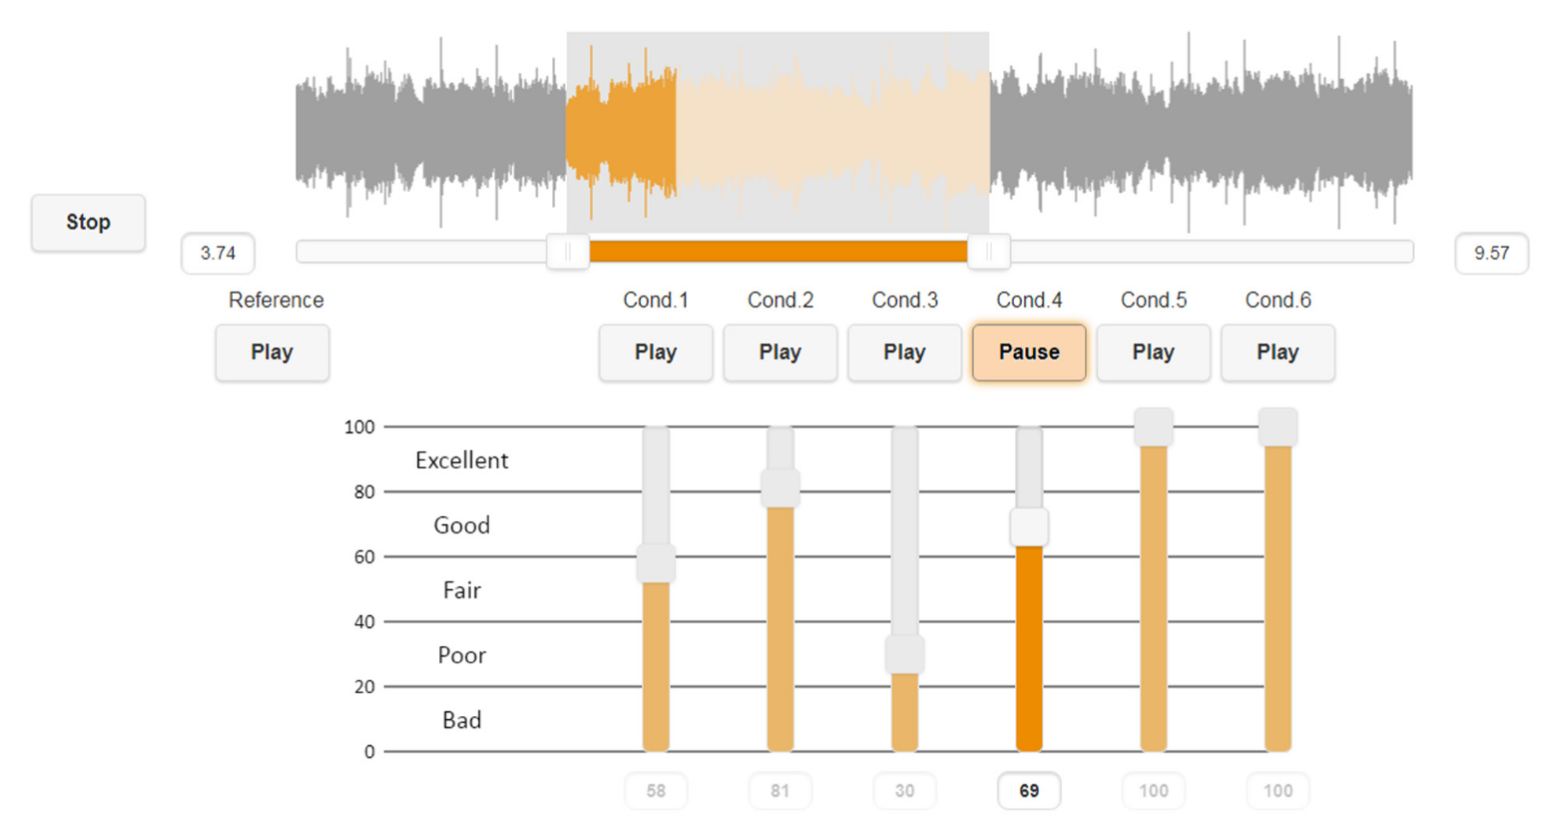
Task: Click the loop end handle on range bar
Action: point(988,252)
